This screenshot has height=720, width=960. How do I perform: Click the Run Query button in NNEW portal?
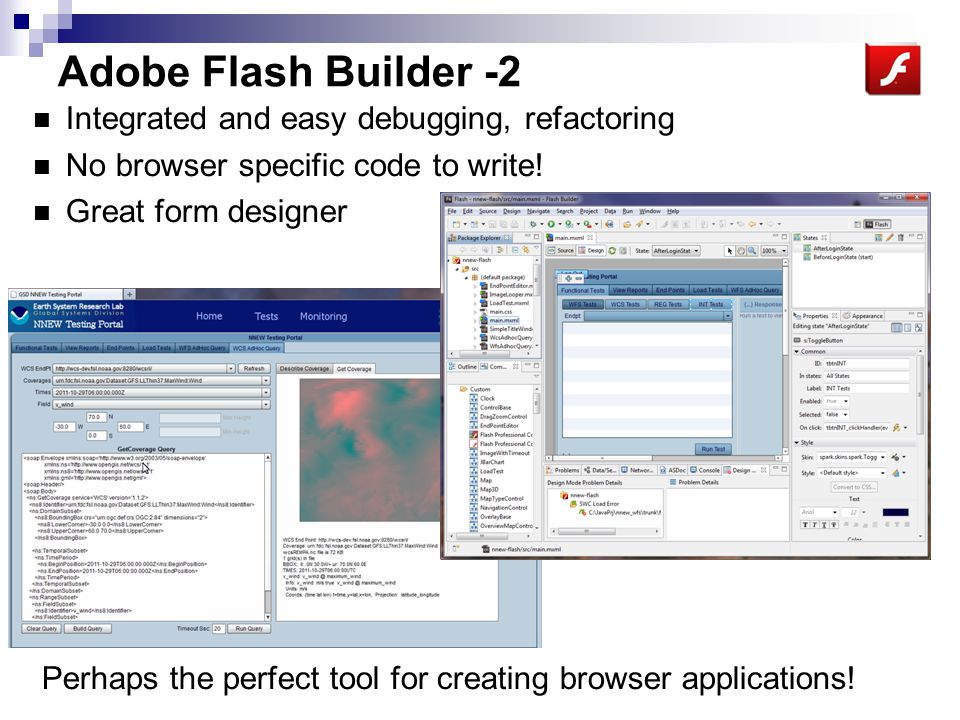pyautogui.click(x=249, y=629)
